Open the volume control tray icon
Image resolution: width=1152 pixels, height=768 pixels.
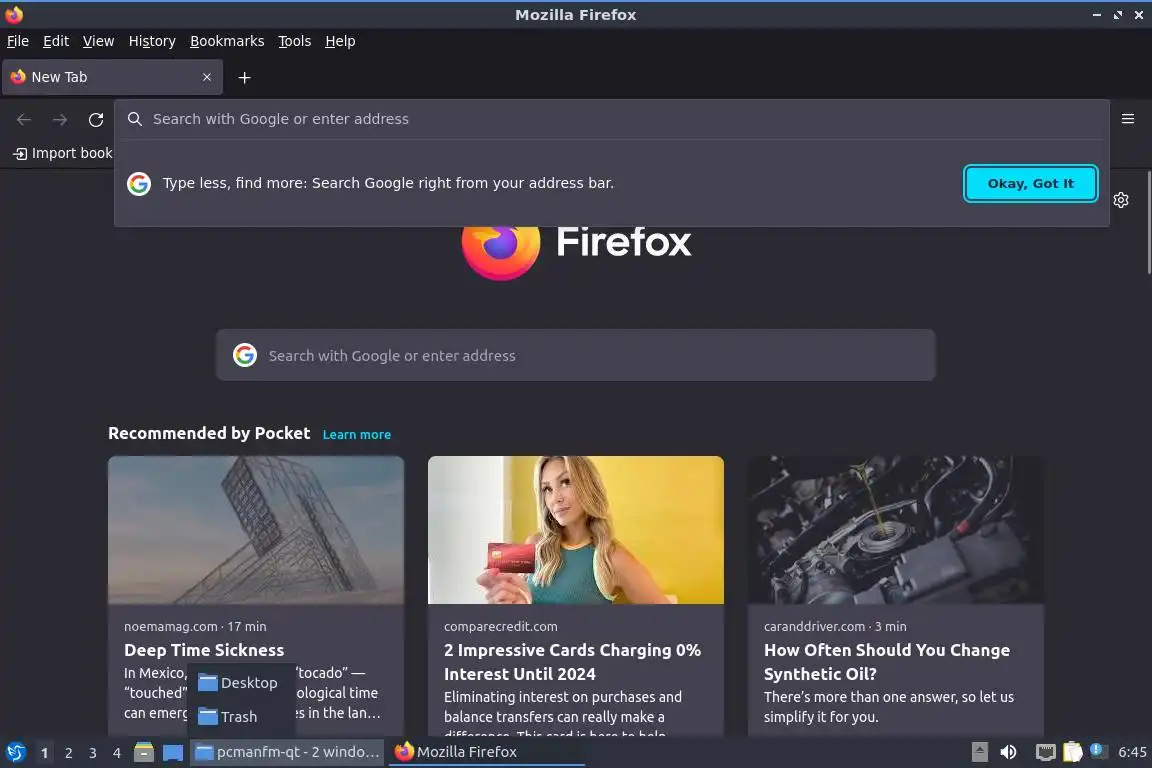tap(1009, 752)
